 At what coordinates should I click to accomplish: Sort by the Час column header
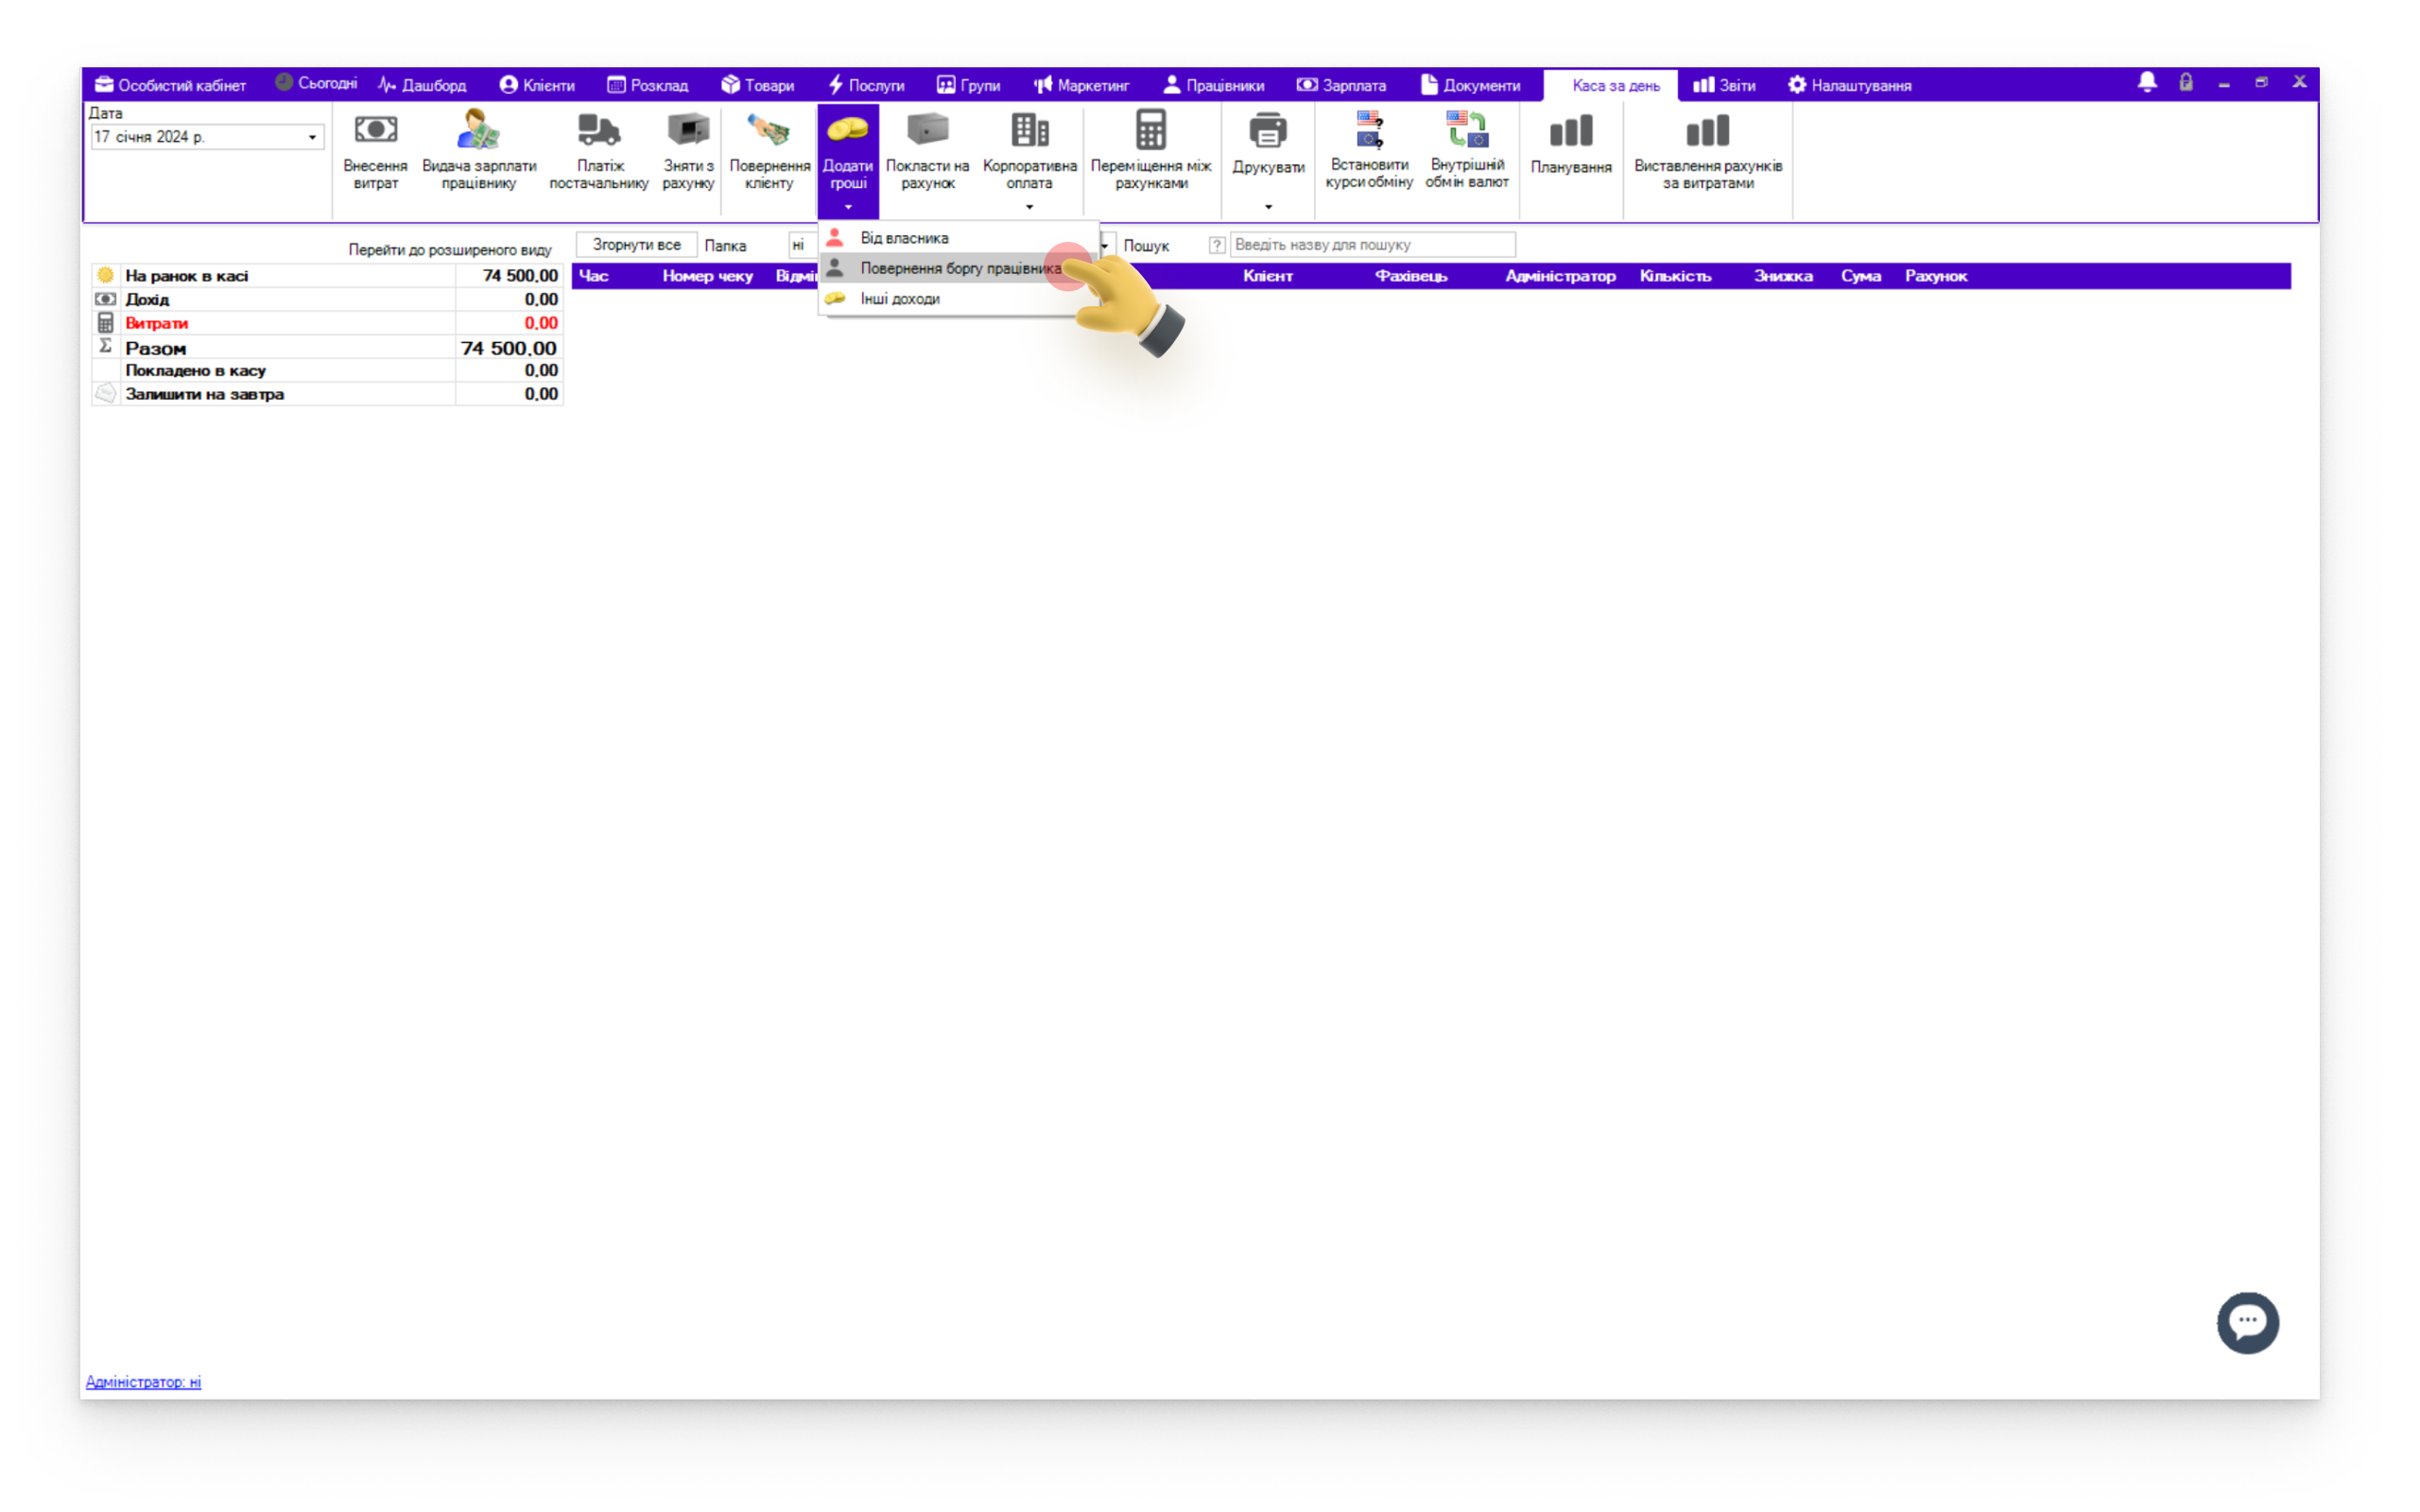coord(593,276)
